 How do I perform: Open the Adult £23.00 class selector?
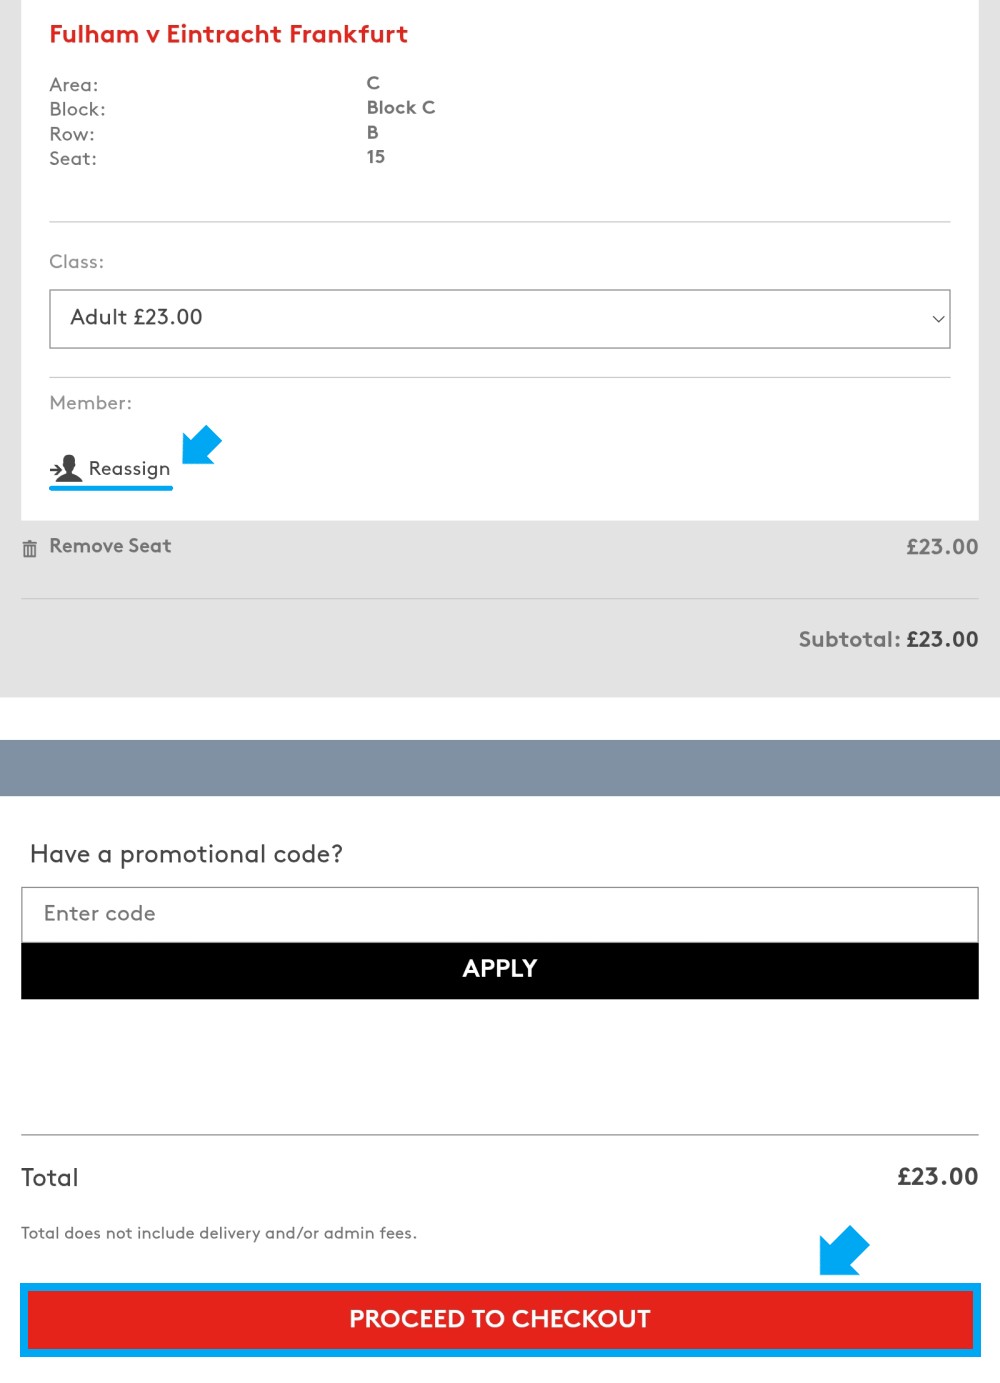click(500, 319)
